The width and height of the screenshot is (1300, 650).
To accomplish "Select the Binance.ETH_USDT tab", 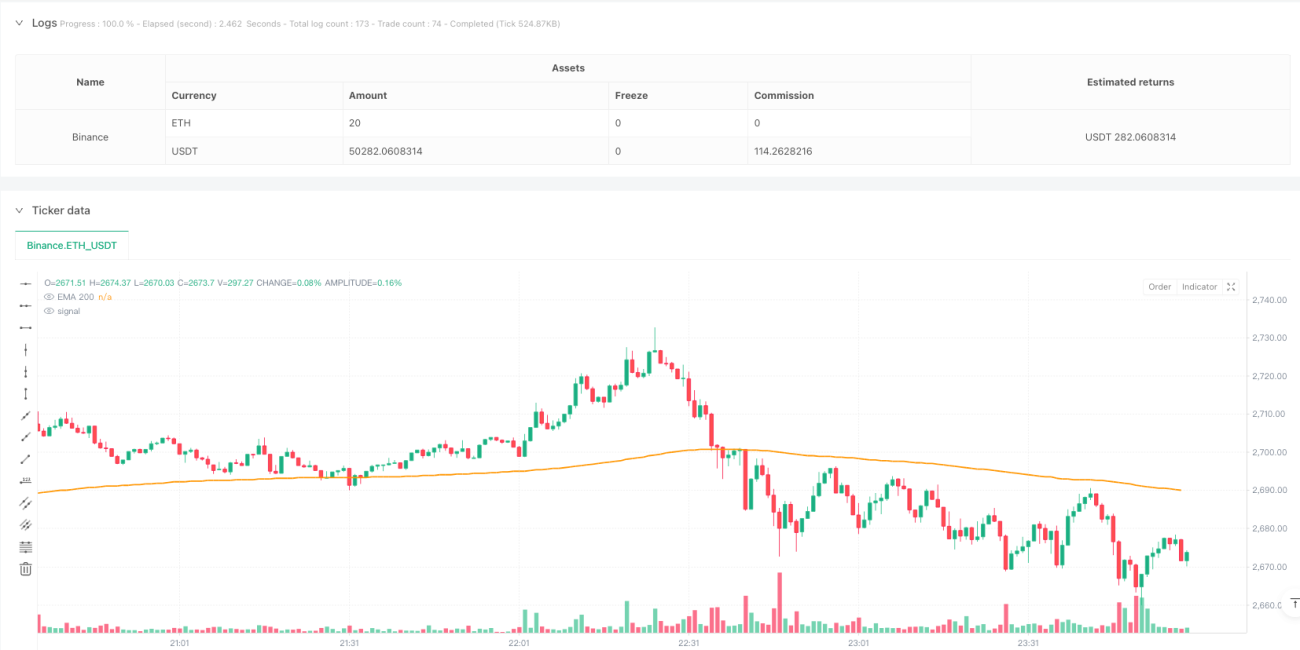I will pos(72,245).
